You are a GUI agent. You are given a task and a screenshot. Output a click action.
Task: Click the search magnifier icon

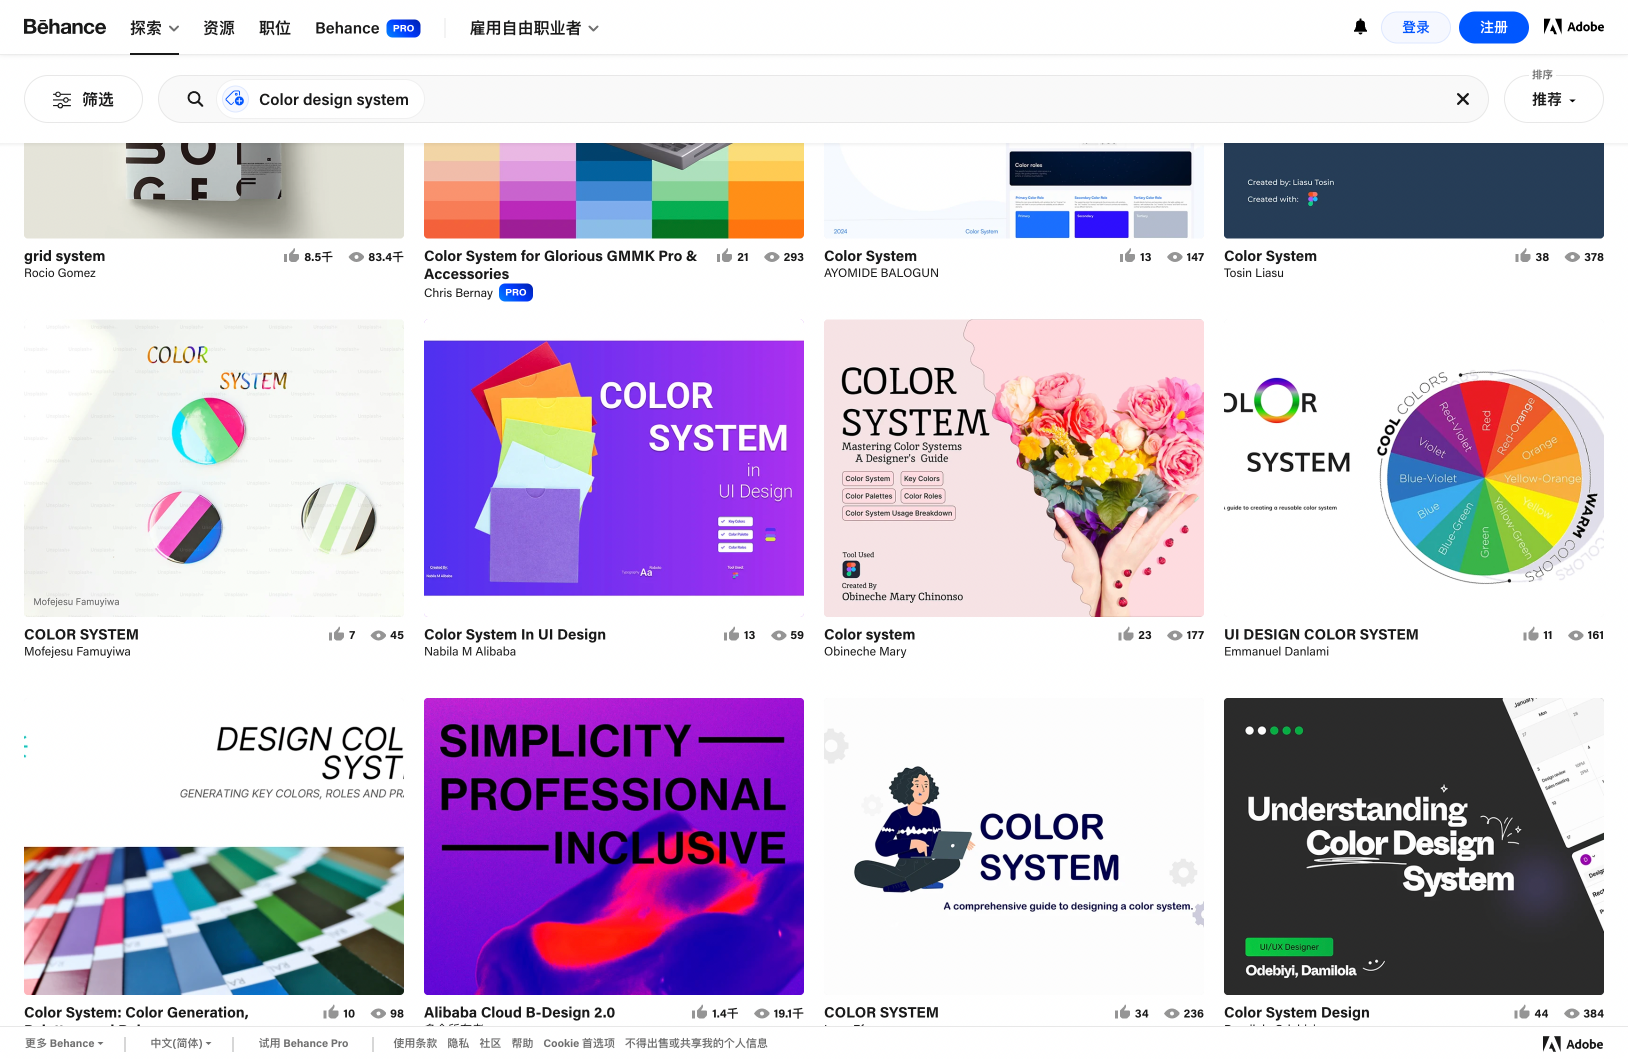click(195, 99)
